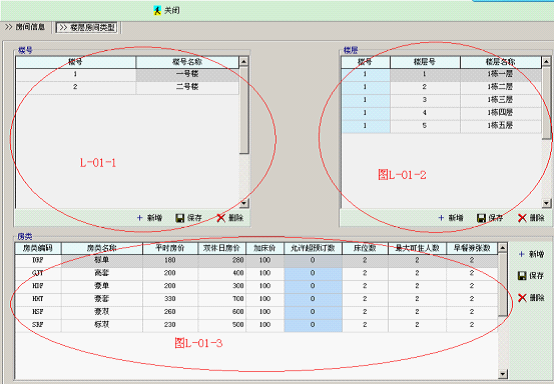
Task: Click the 早餐券张数 column header
Action: [472, 248]
